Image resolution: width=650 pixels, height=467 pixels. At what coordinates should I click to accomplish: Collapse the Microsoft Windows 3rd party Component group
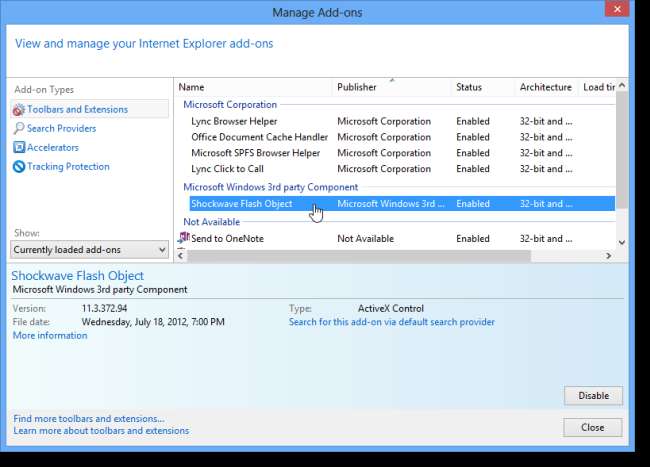[x=271, y=187]
